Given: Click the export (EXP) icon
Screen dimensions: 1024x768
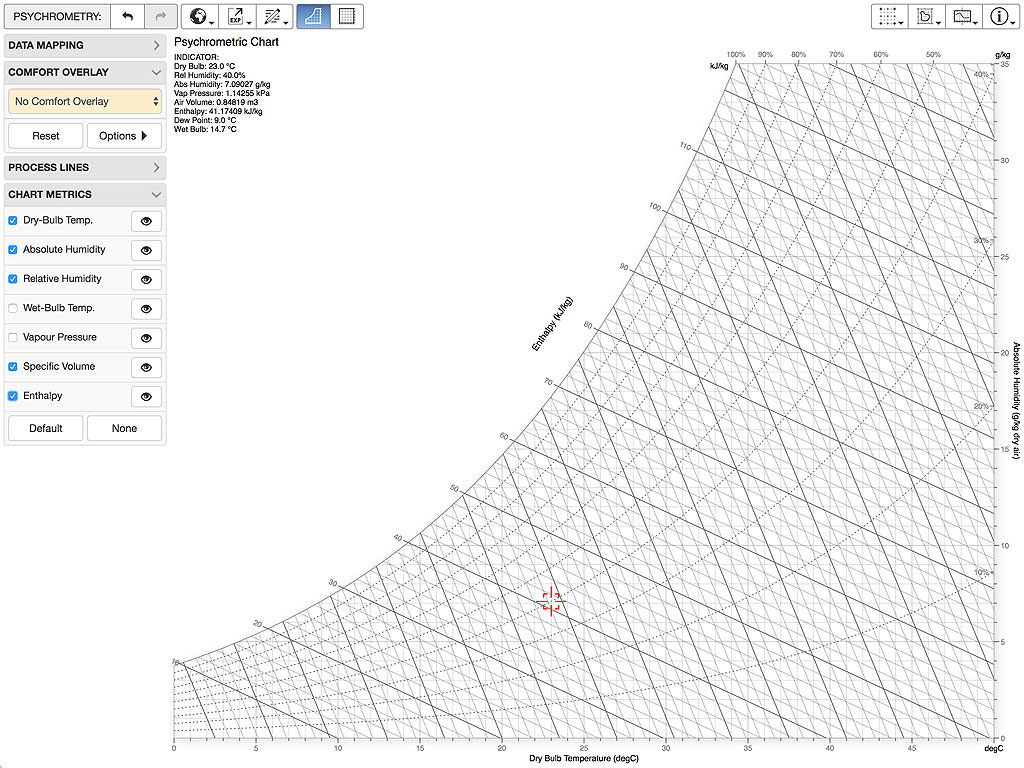Looking at the screenshot, I should point(237,16).
